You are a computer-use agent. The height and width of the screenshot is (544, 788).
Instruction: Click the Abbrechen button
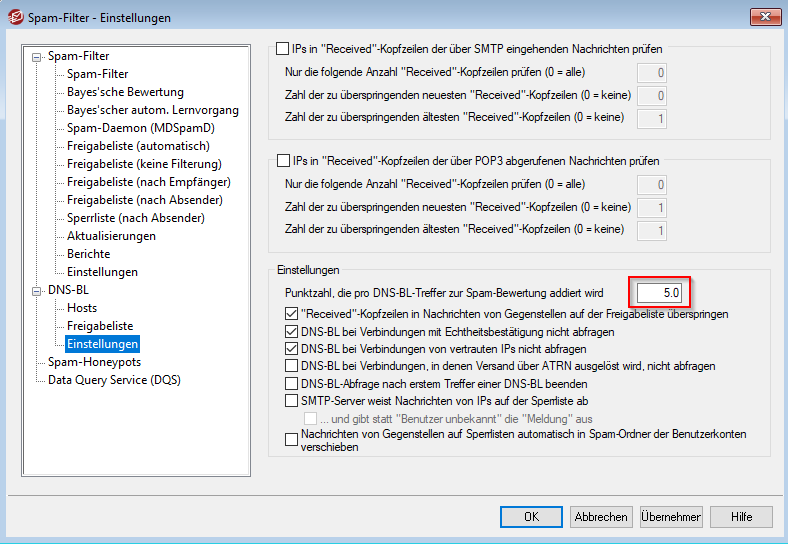[601, 517]
